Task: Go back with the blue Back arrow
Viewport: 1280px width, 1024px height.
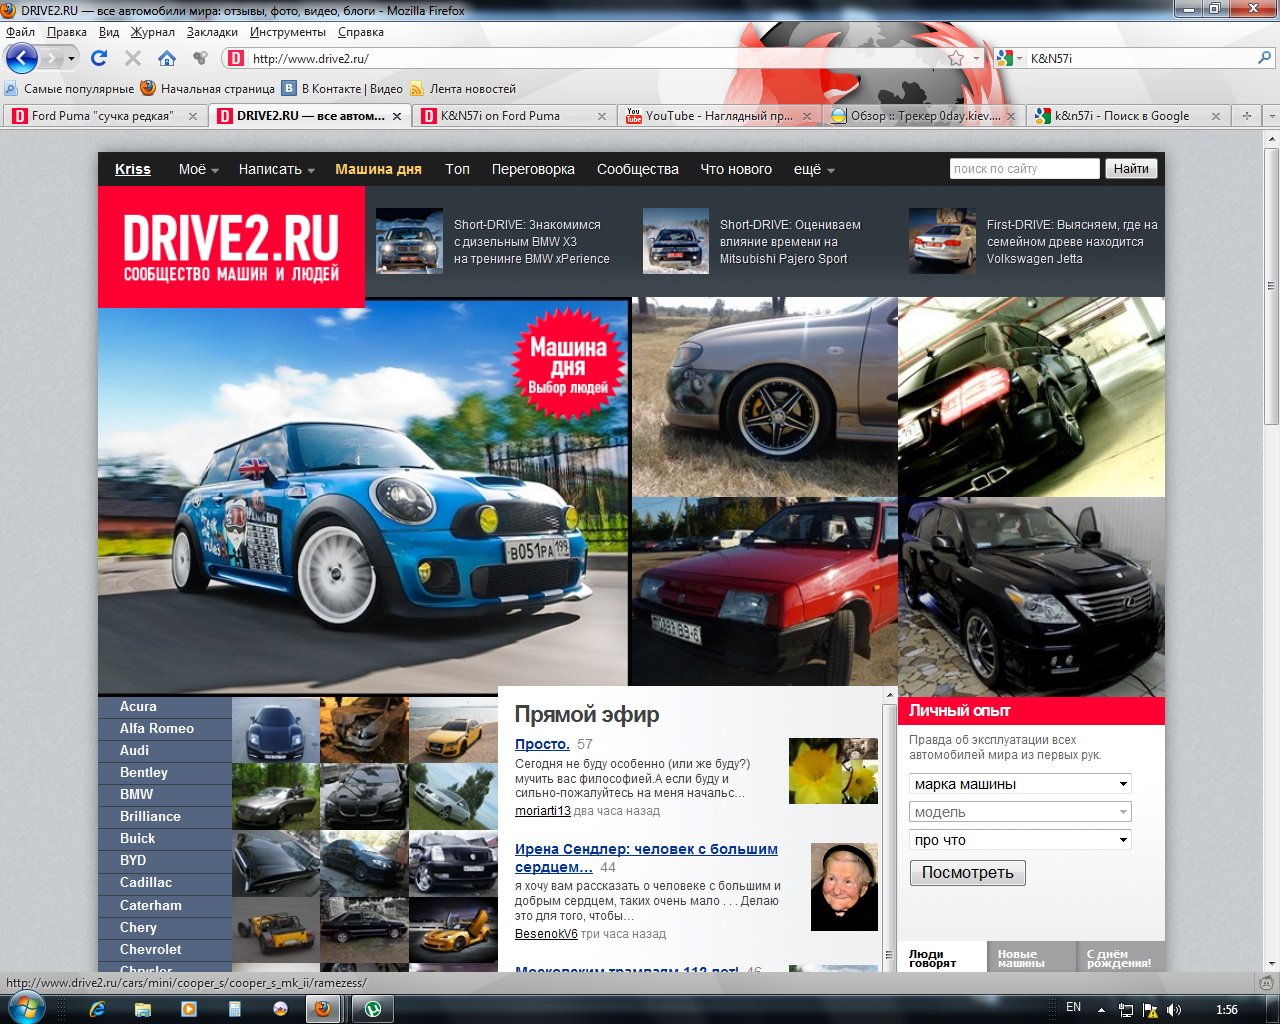Action: (22, 58)
